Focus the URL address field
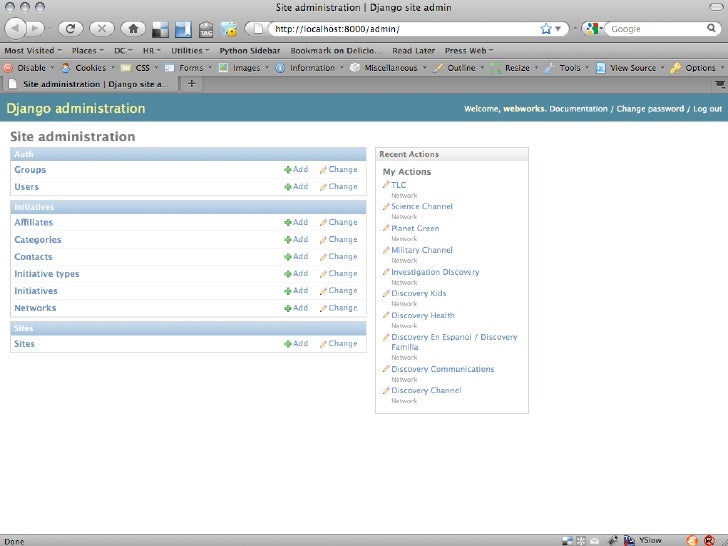728x546 pixels. 406,29
